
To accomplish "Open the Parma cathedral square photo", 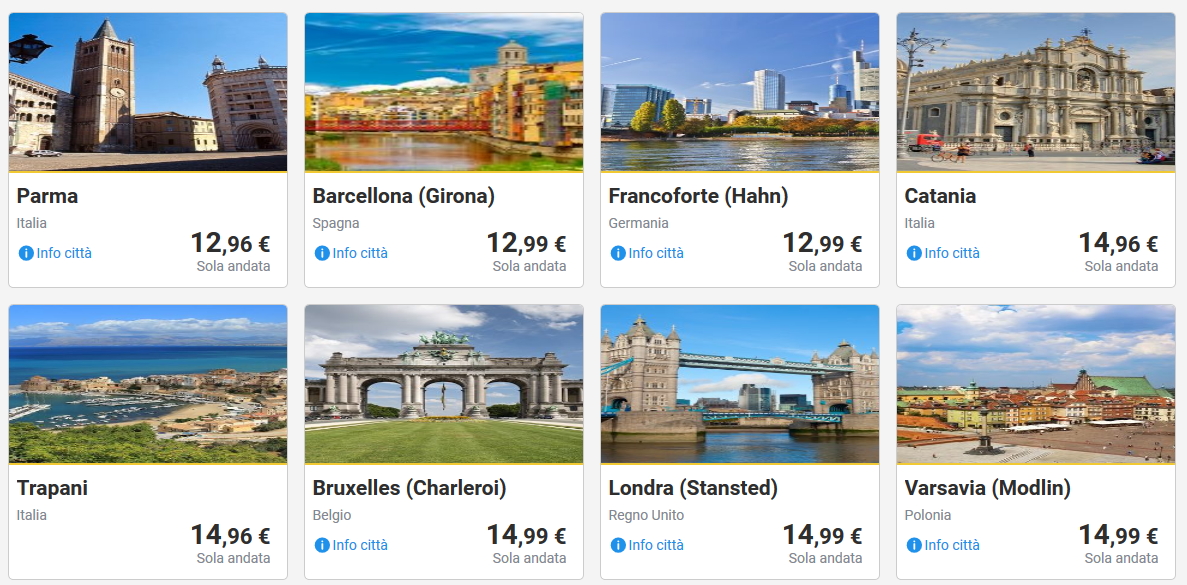I will (x=148, y=92).
